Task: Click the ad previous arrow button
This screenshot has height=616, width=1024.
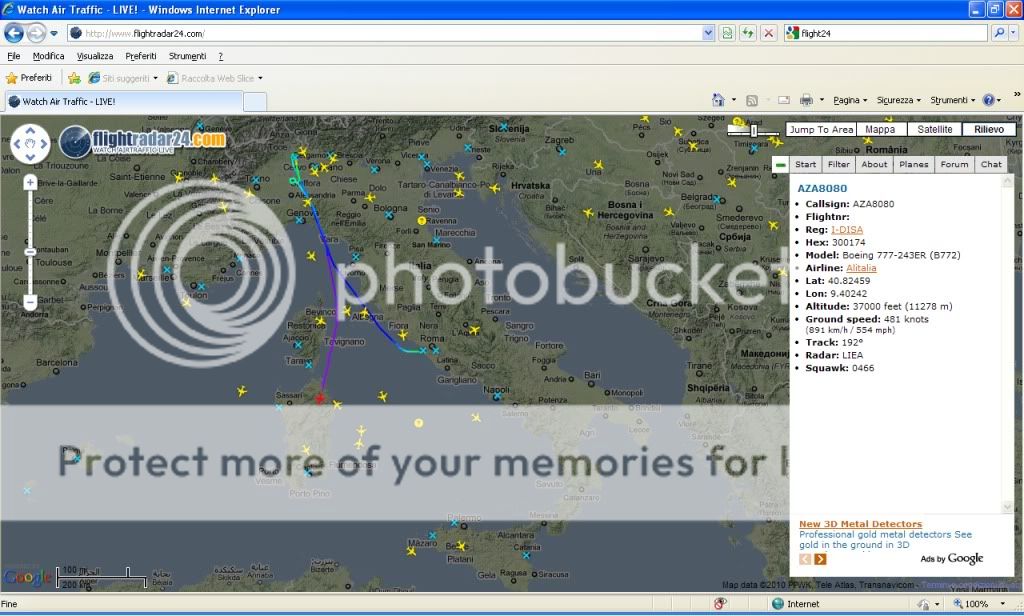Action: click(805, 559)
